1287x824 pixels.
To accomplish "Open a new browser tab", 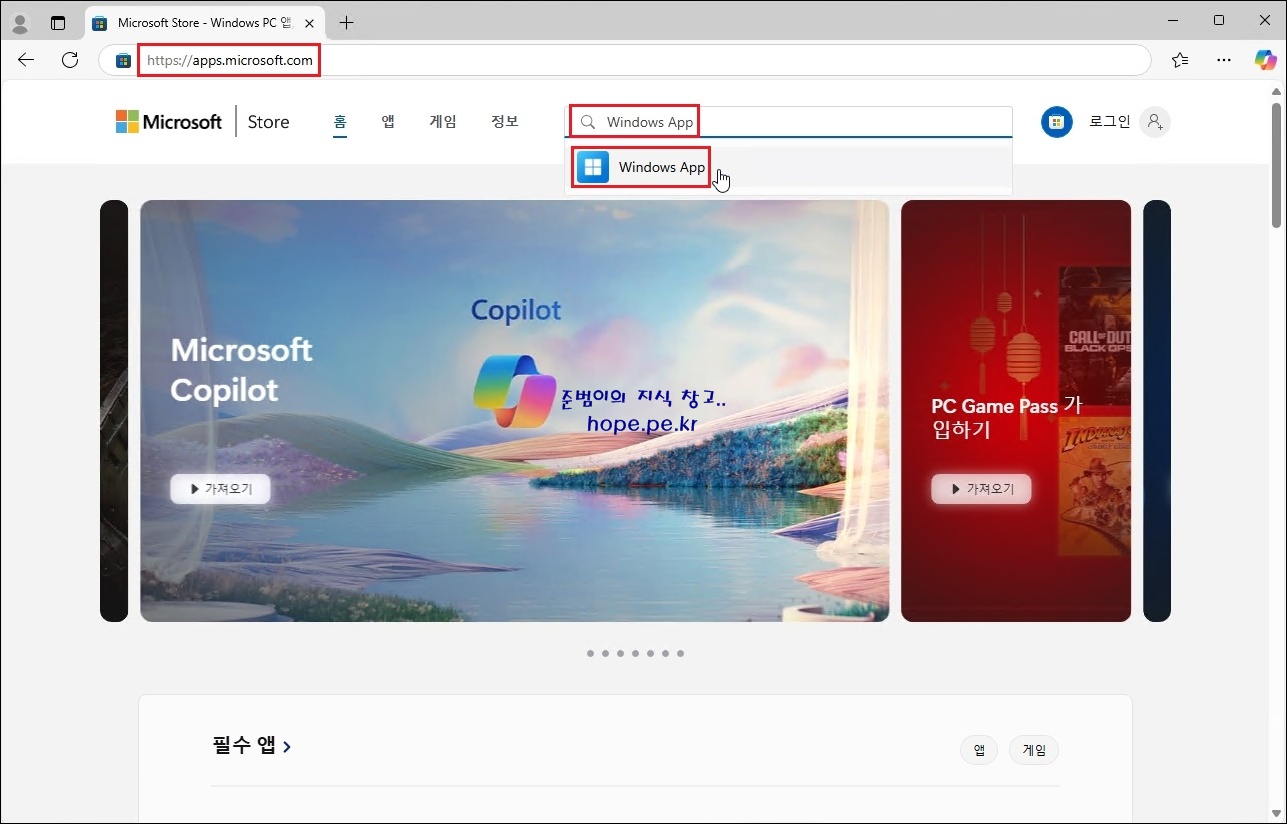I will (x=347, y=22).
